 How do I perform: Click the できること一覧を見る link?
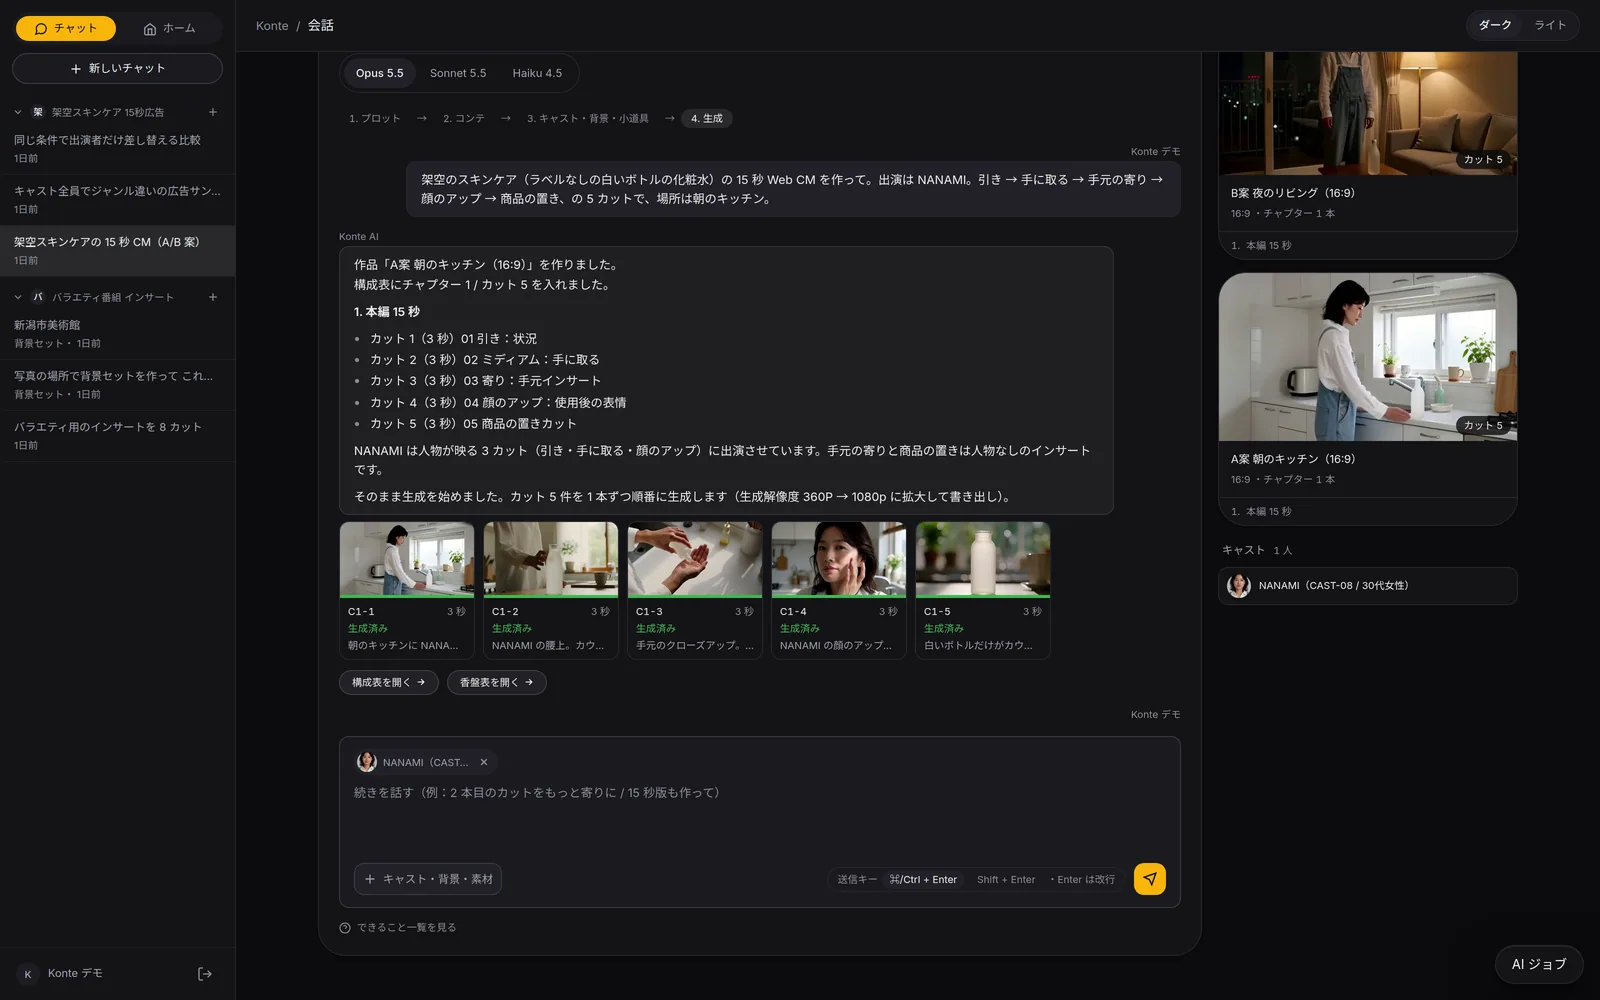pyautogui.click(x=407, y=928)
